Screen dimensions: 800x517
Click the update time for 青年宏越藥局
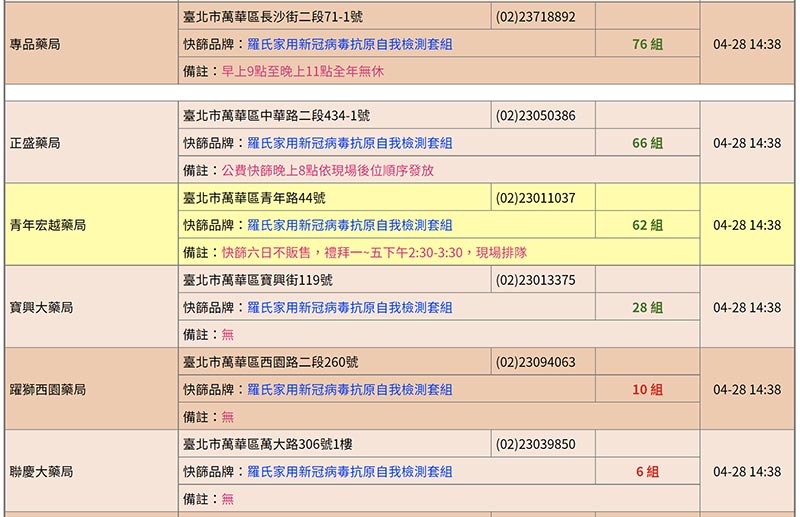[747, 226]
